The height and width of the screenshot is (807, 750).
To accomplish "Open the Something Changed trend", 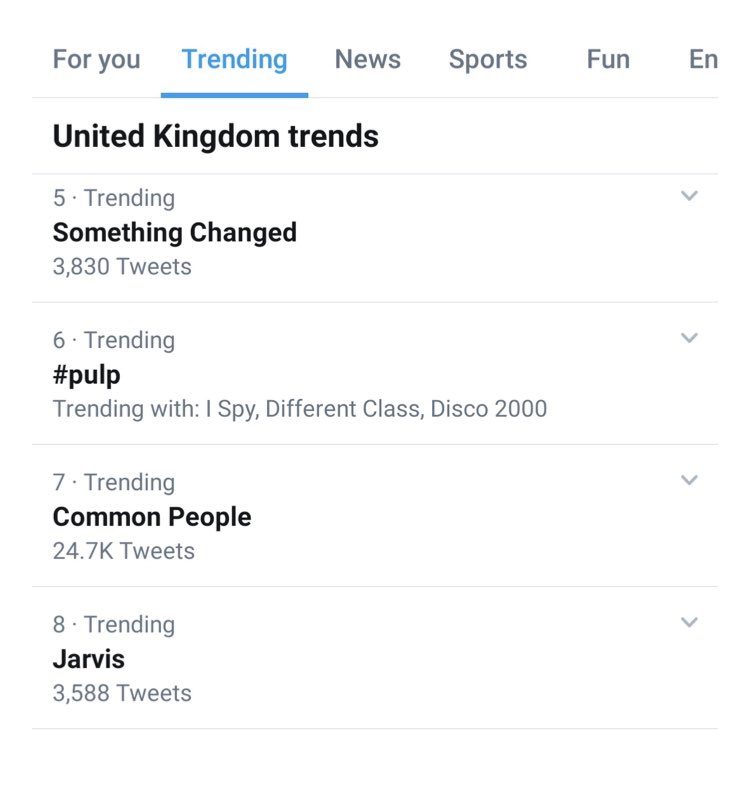I will click(x=175, y=232).
